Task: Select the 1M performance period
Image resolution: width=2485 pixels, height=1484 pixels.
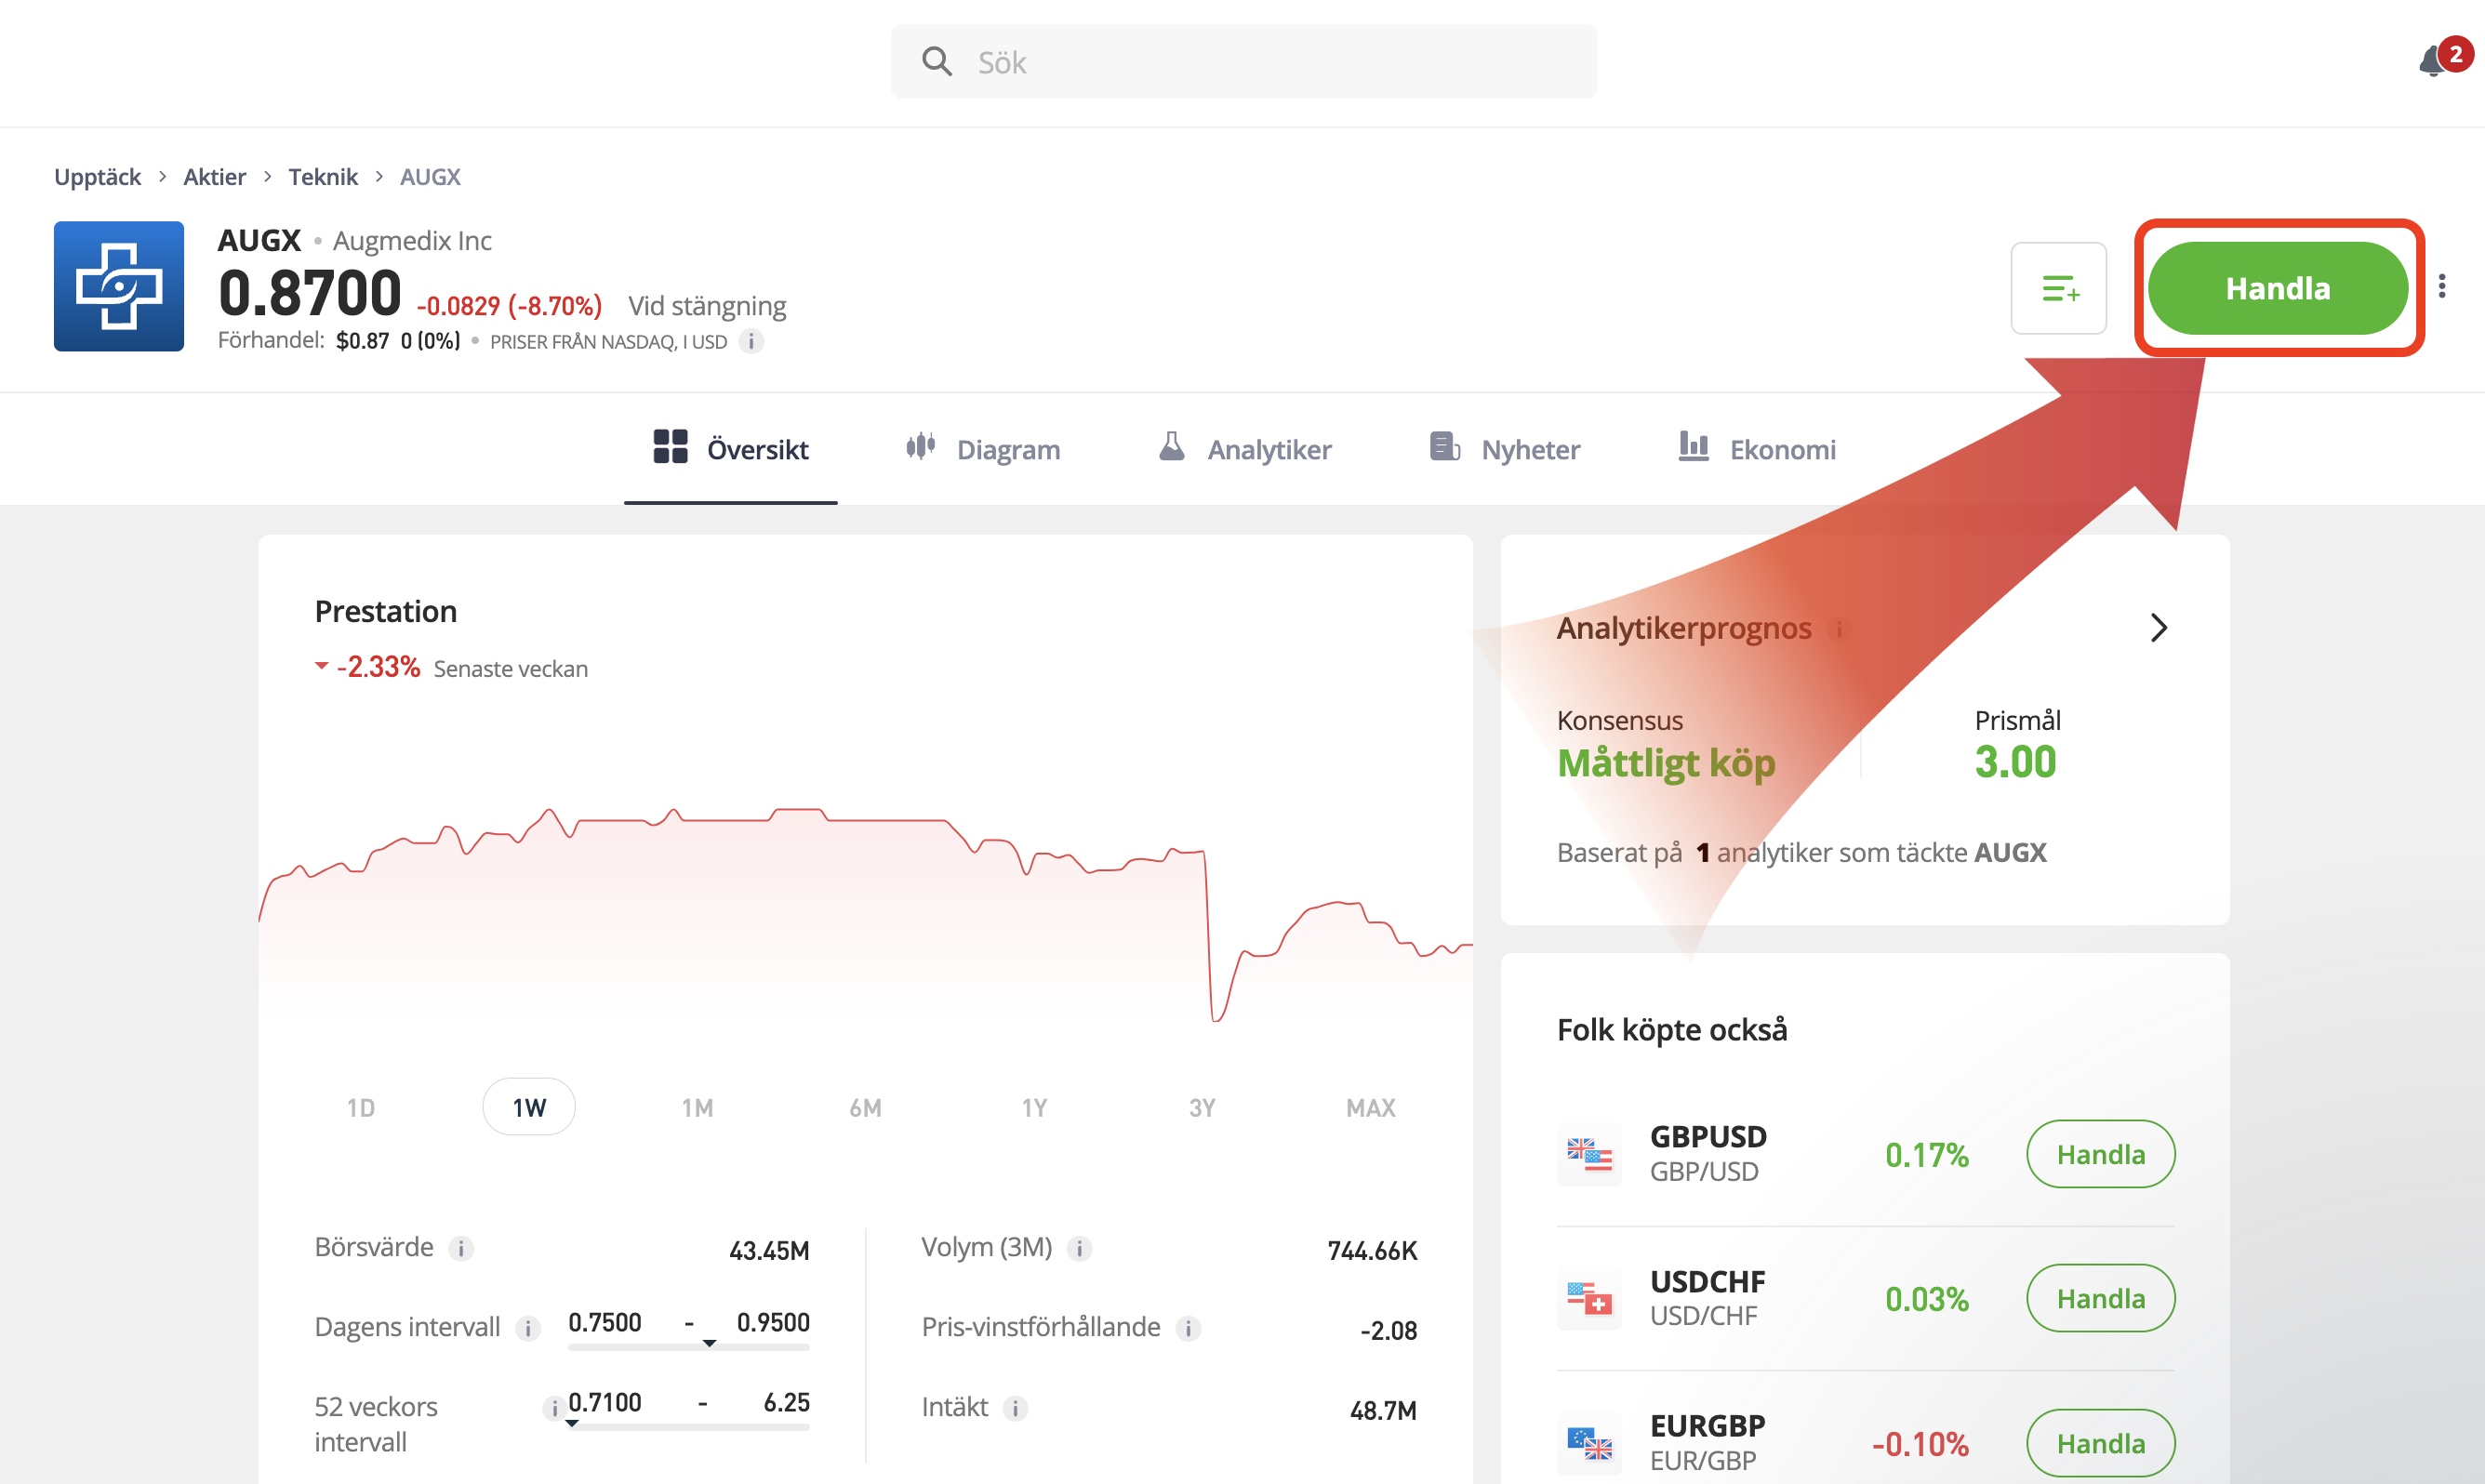Action: (697, 1107)
